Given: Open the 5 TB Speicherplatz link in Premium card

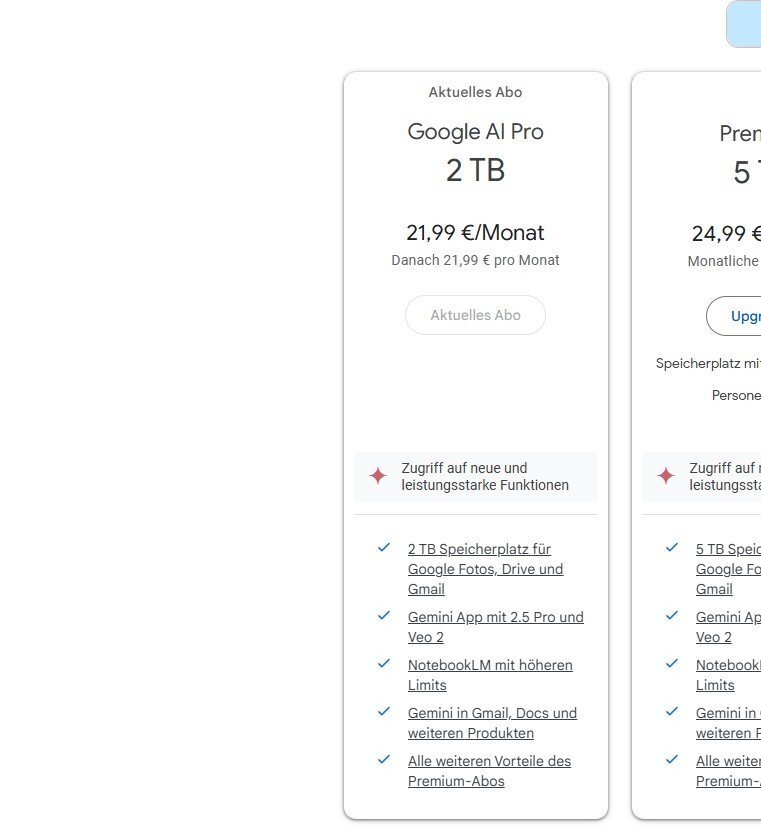Looking at the screenshot, I should (x=728, y=549).
